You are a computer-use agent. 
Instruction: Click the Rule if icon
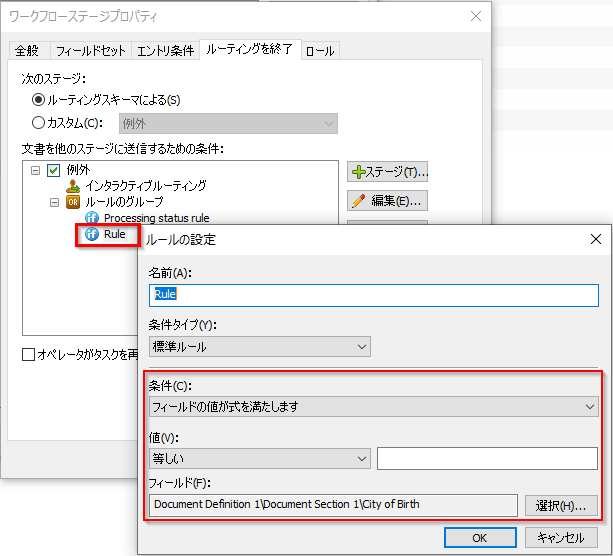[92, 234]
